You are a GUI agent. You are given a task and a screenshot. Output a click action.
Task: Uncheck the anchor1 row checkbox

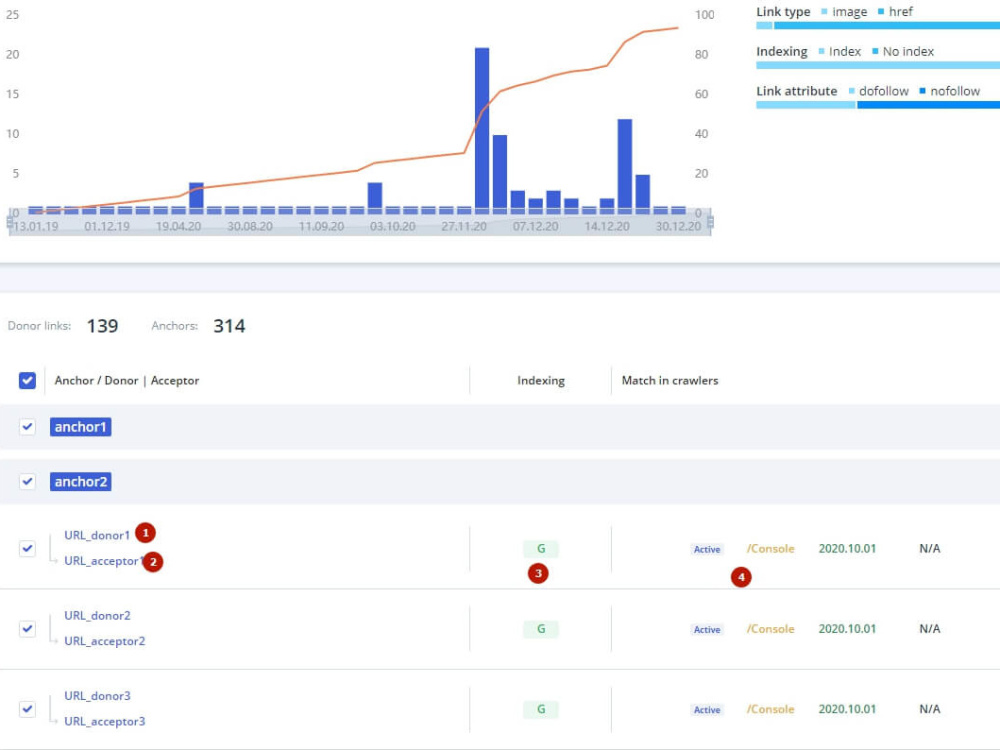27,427
